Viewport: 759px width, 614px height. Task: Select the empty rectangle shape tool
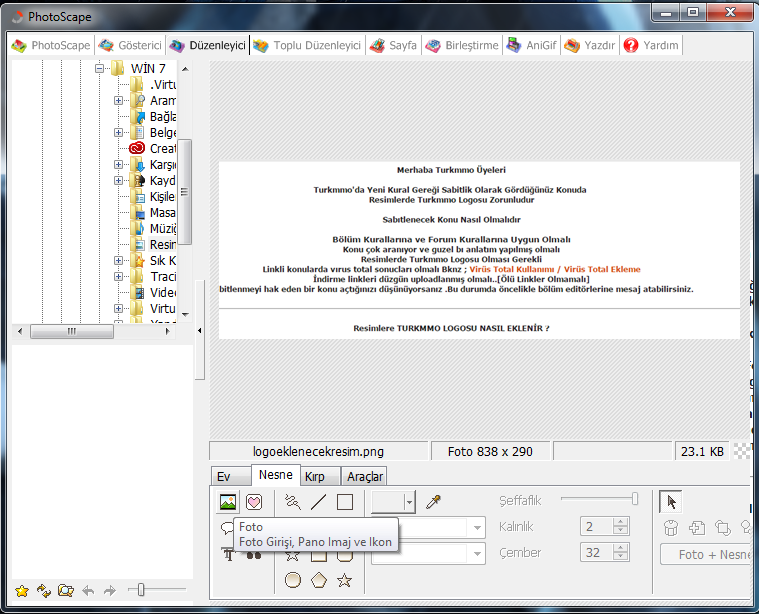(x=345, y=502)
